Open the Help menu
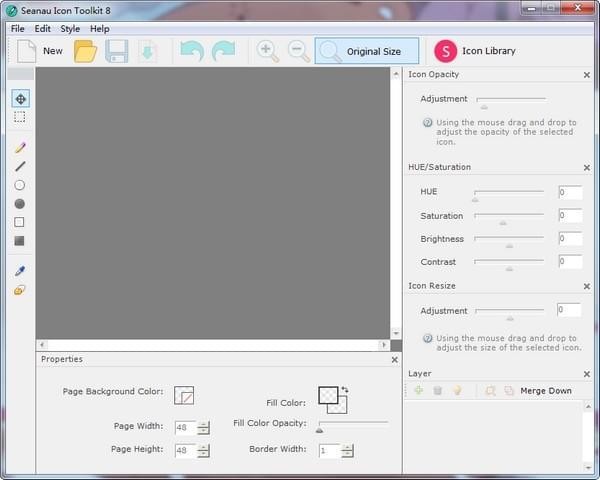The width and height of the screenshot is (600, 480). [99, 29]
